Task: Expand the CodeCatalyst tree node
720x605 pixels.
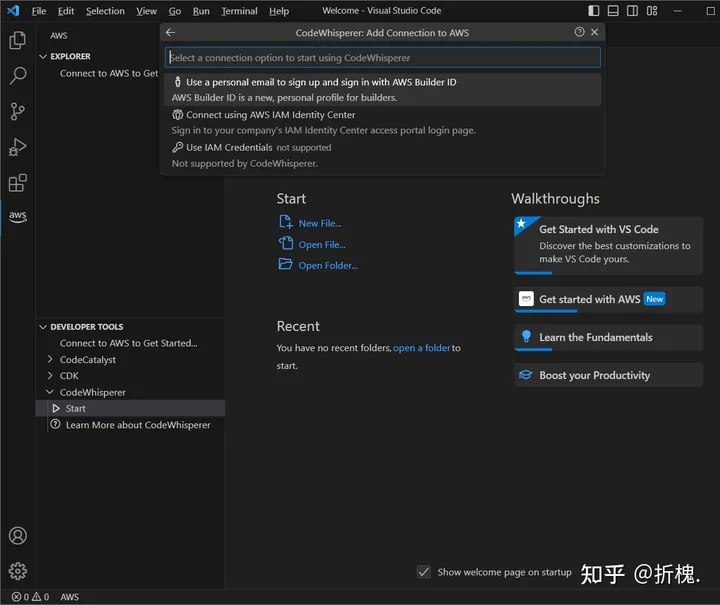Action: (x=51, y=360)
